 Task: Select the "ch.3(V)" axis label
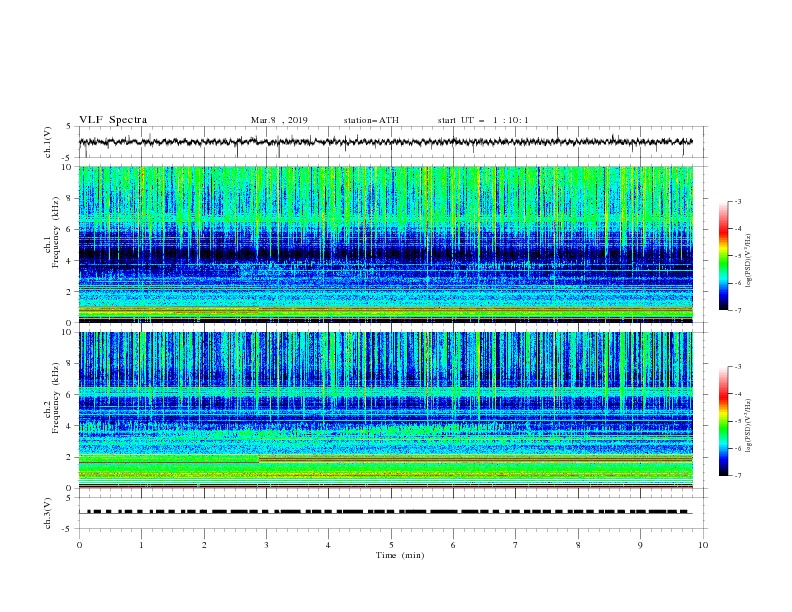coord(48,513)
